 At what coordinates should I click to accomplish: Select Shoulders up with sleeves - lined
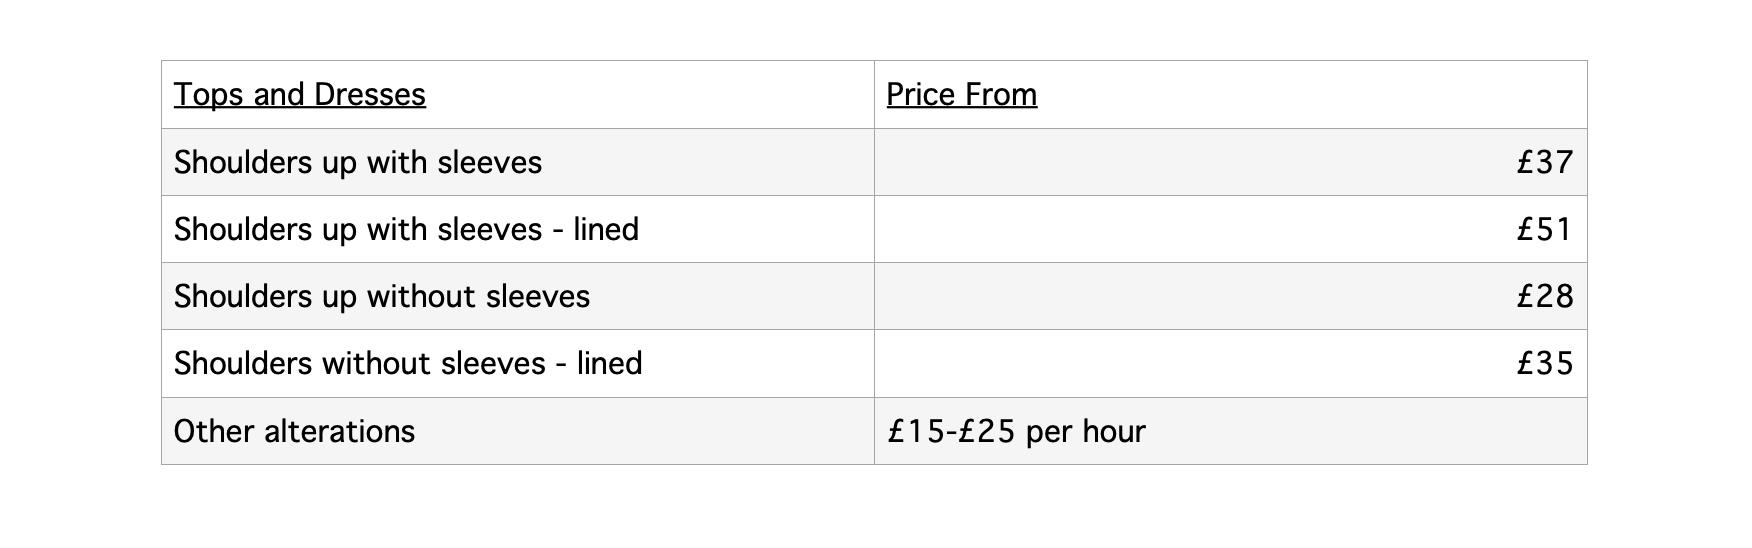[406, 230]
